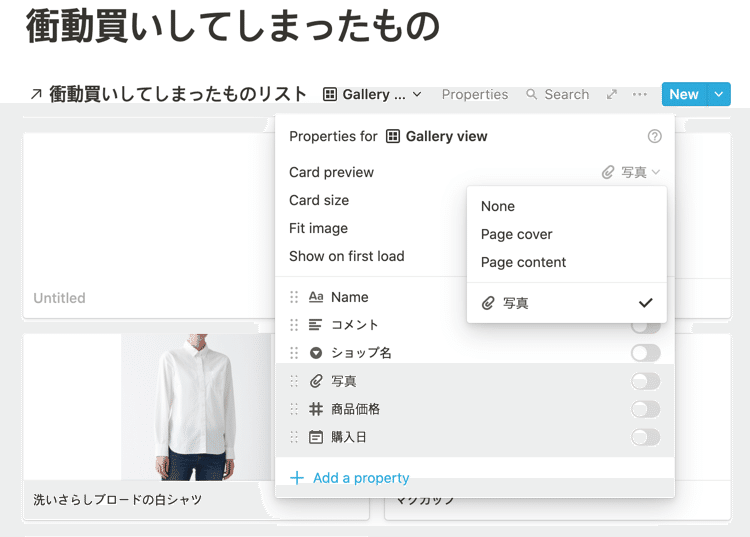This screenshot has height=537, width=750.
Task: Click the calendar date icon for 購入日
Action: tap(316, 437)
